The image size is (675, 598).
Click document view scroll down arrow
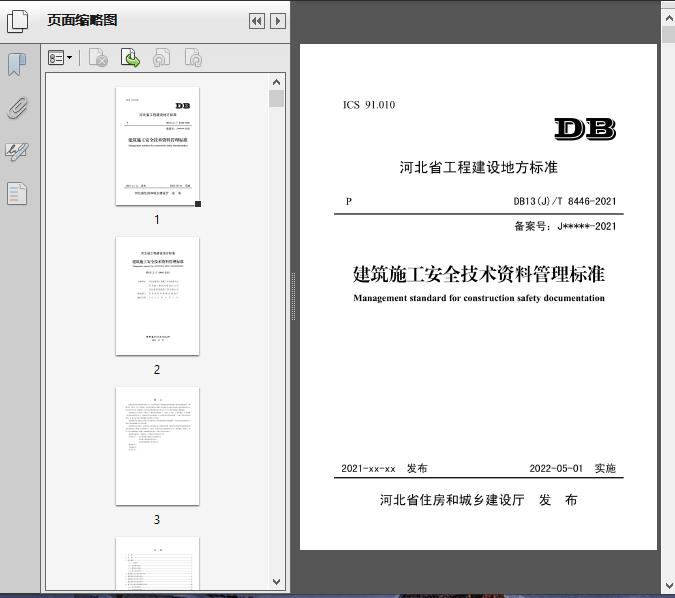pos(669,586)
